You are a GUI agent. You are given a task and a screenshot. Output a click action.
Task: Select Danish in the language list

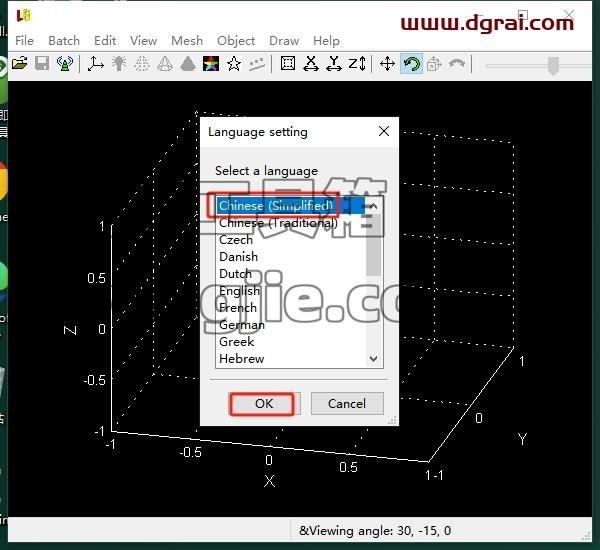coord(290,256)
